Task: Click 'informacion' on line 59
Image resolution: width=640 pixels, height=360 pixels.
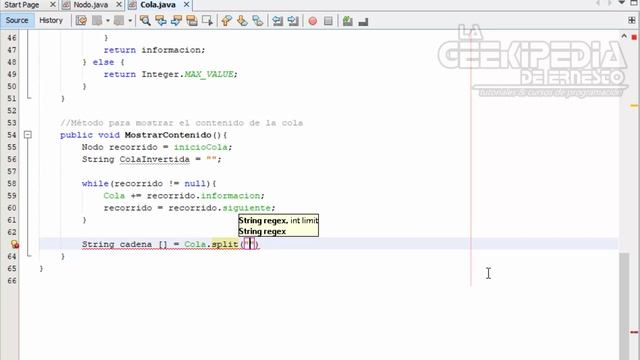Action: coord(230,196)
